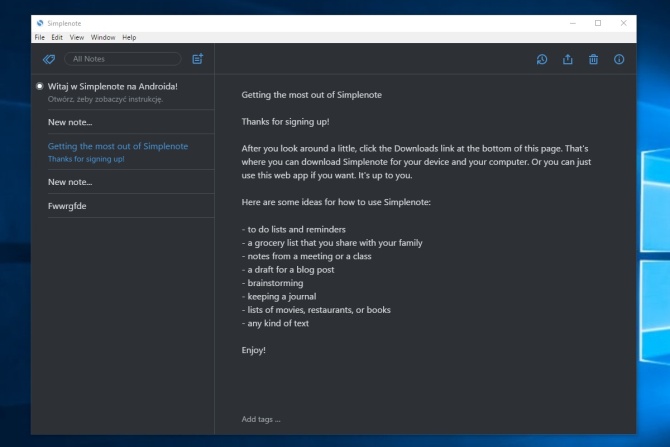670x447 pixels.
Task: Open the Help menu
Action: point(129,37)
